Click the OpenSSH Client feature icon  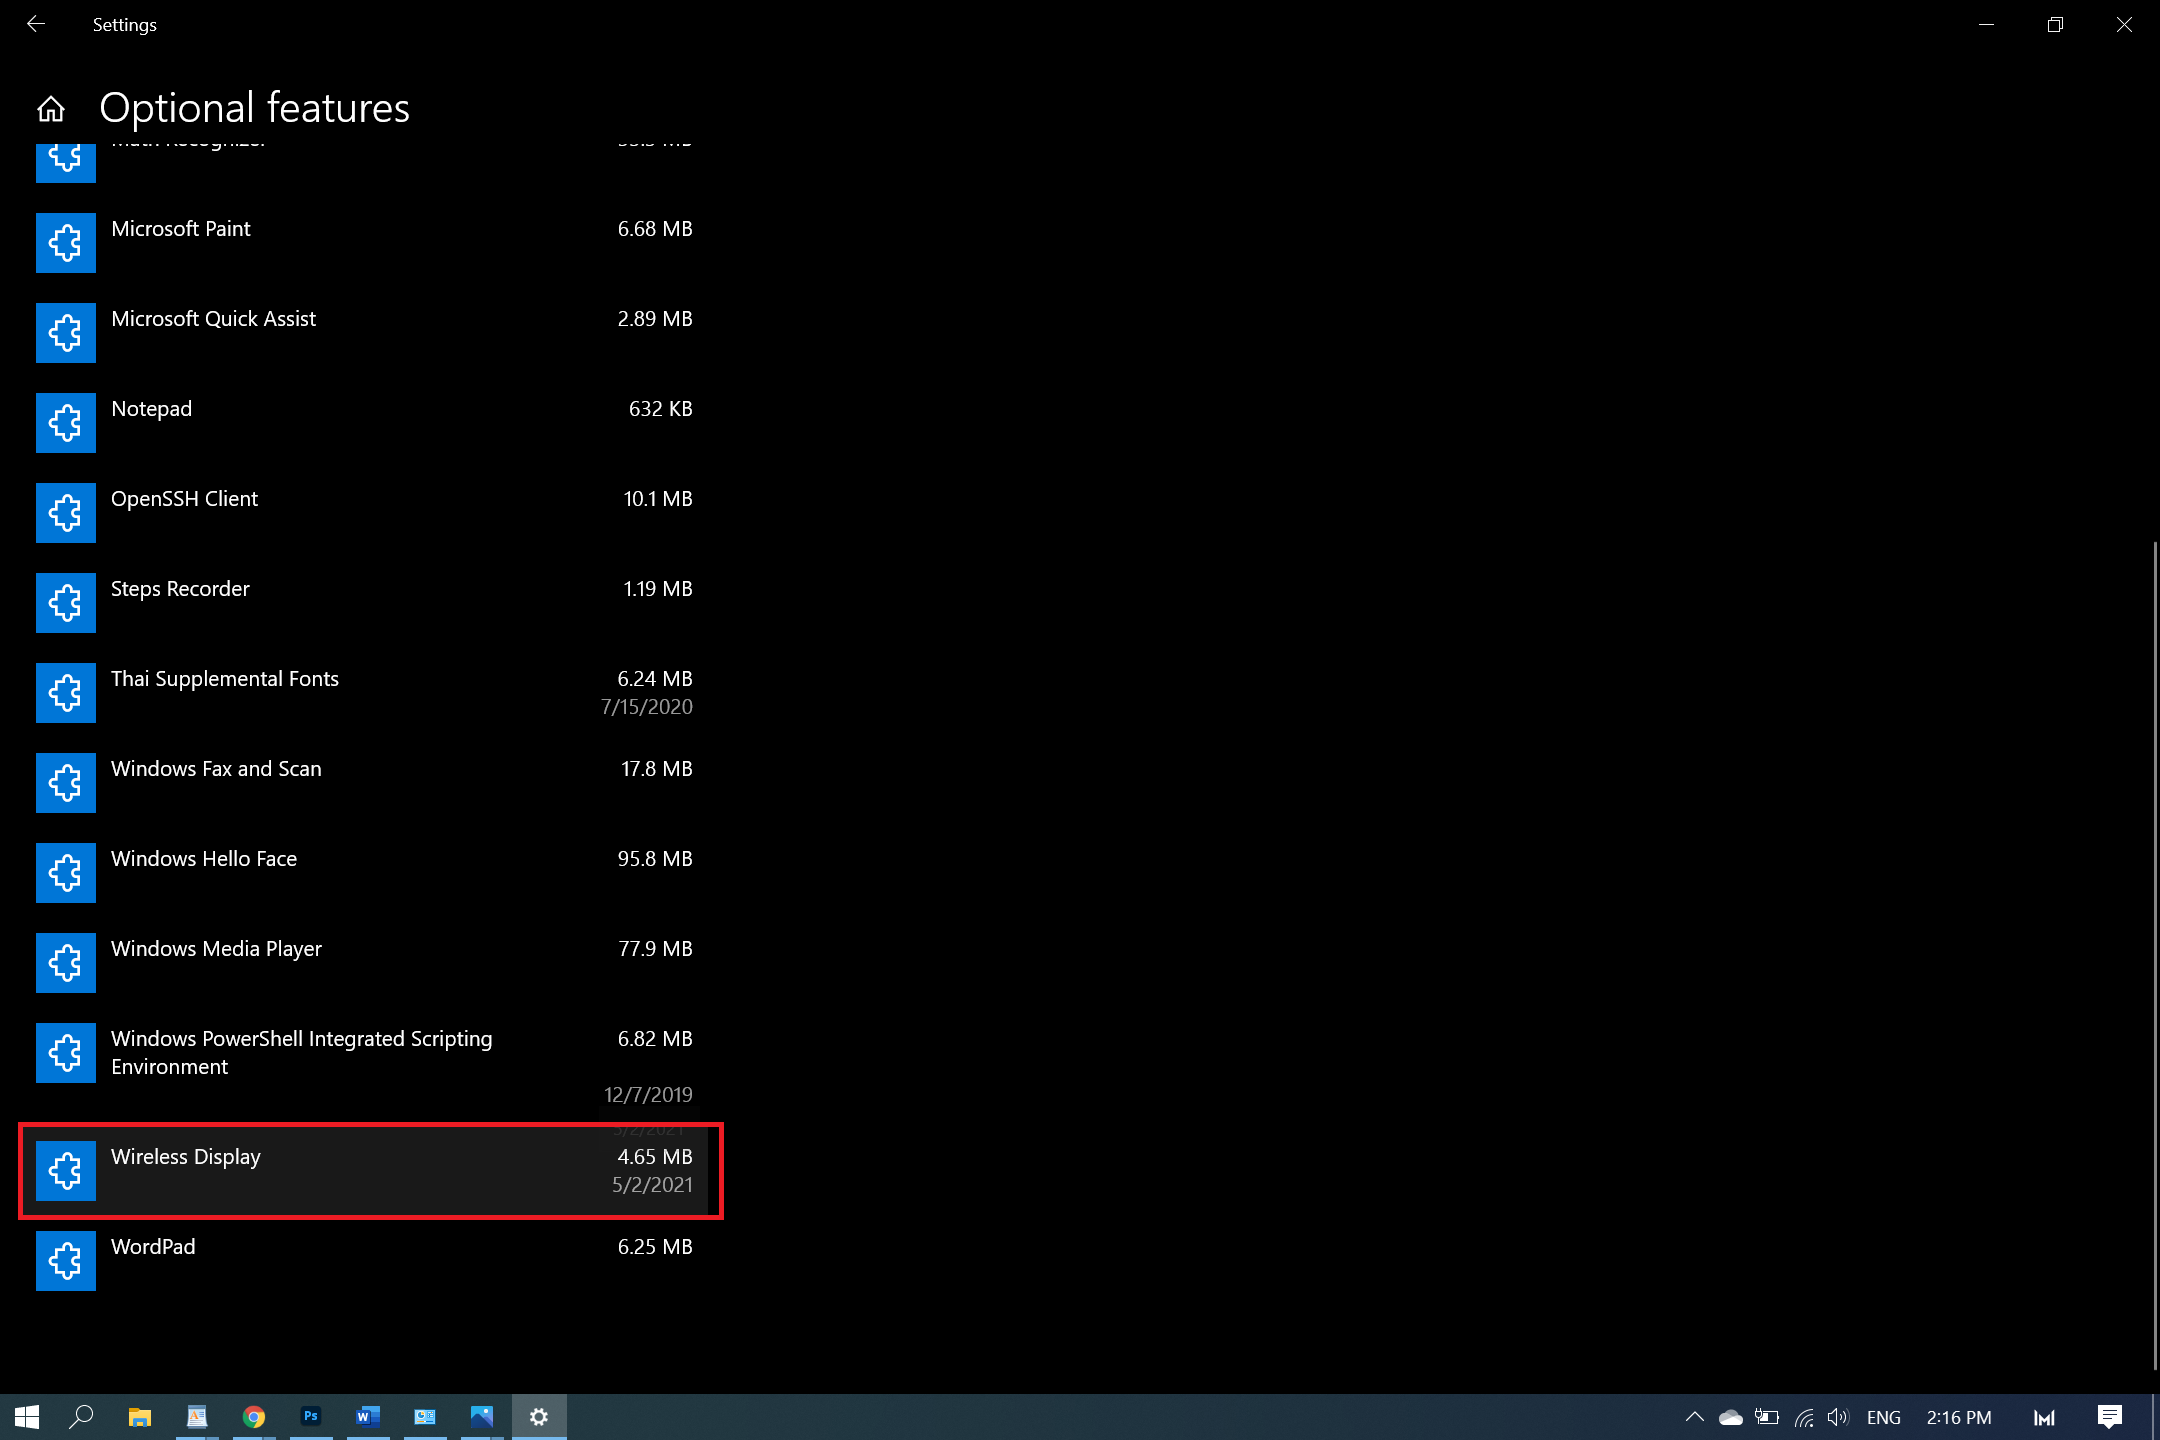point(66,513)
